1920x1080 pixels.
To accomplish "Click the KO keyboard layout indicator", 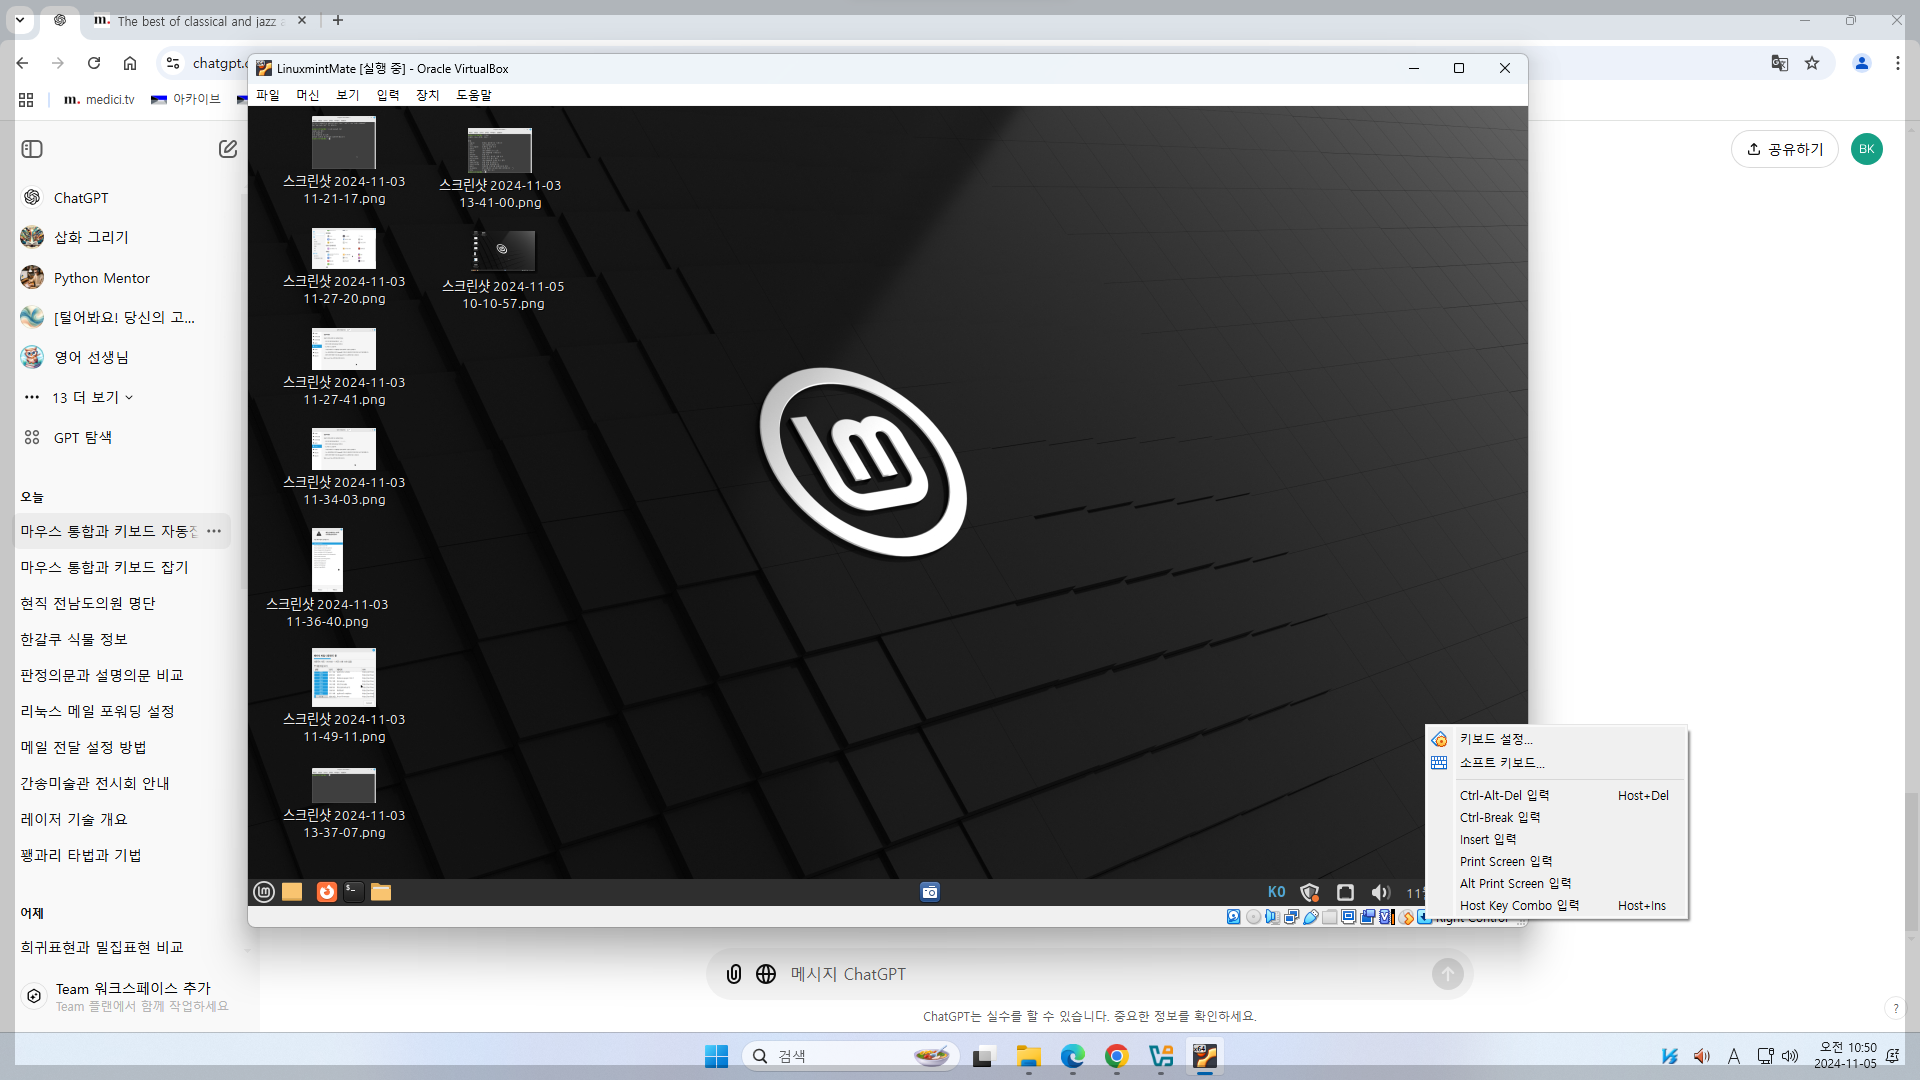I will (1276, 892).
